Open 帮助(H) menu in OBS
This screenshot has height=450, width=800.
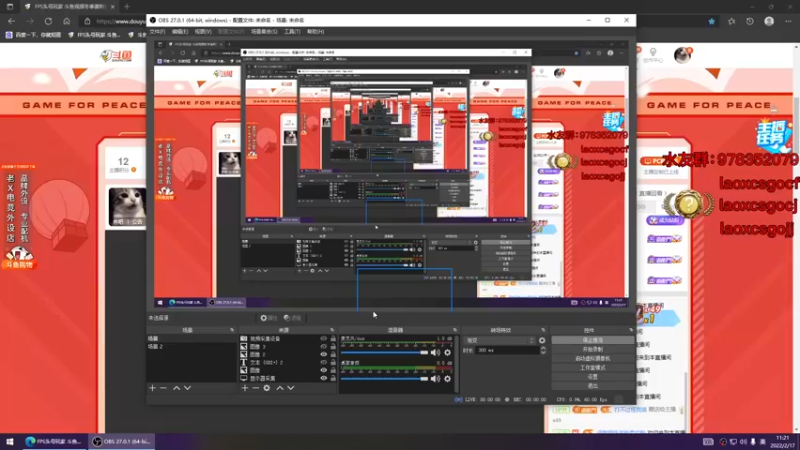coord(315,32)
